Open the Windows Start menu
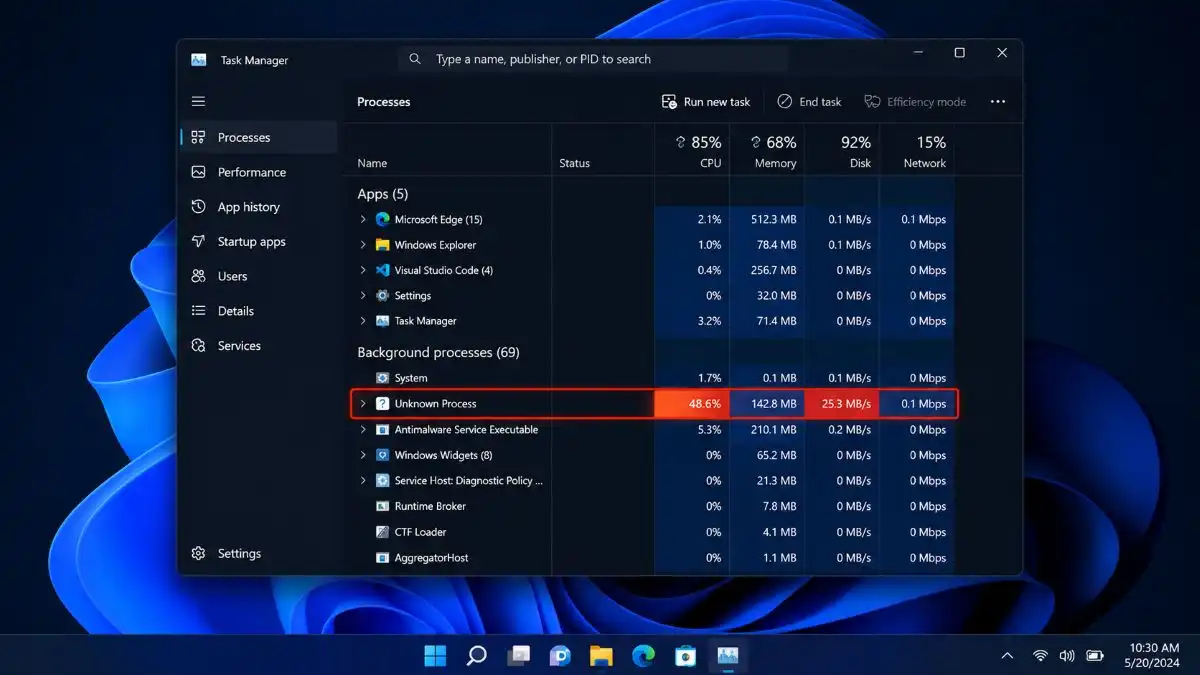1200x675 pixels. click(435, 656)
